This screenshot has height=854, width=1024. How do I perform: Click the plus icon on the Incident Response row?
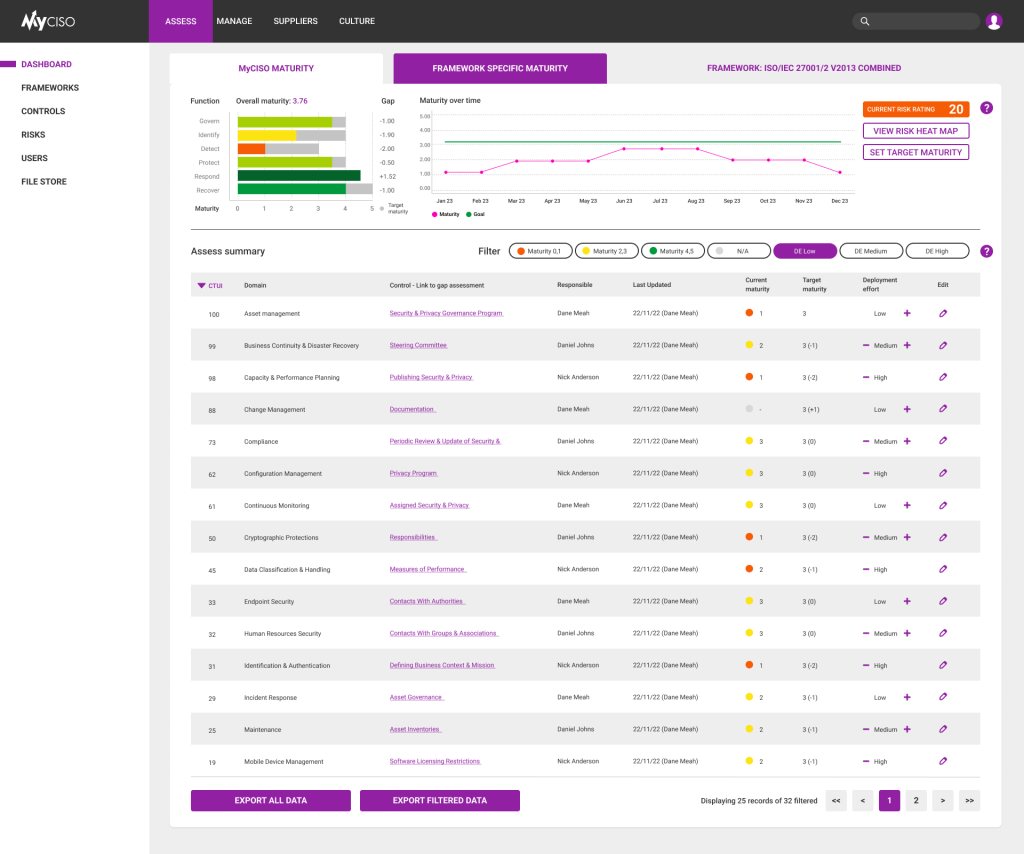[906, 697]
